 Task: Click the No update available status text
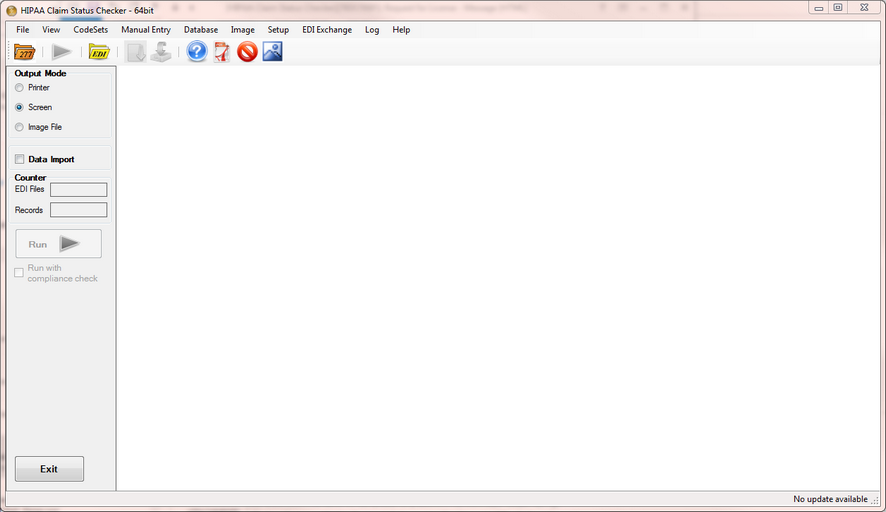pos(830,499)
